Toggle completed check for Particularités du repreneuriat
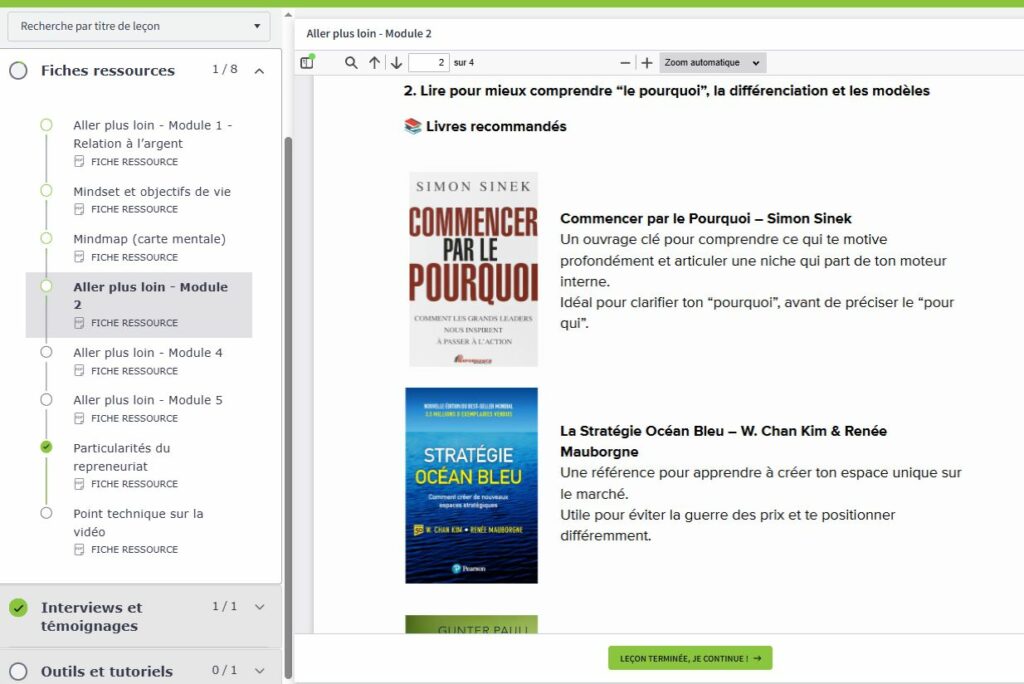Viewport: 1024px width, 684px height. tap(46, 447)
